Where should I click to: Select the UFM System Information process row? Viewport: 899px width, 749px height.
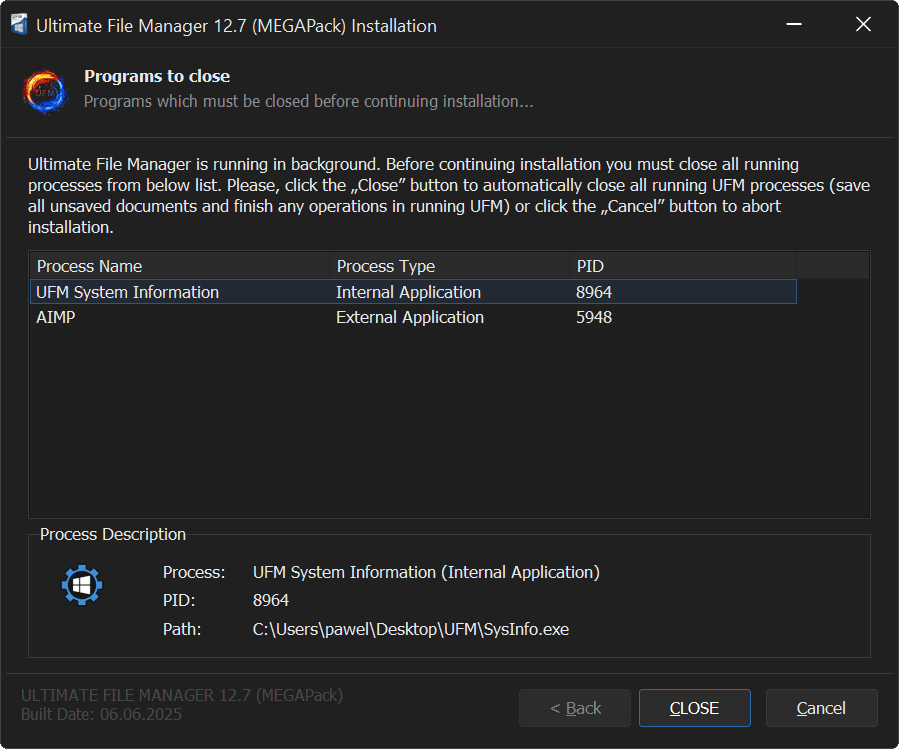(127, 292)
